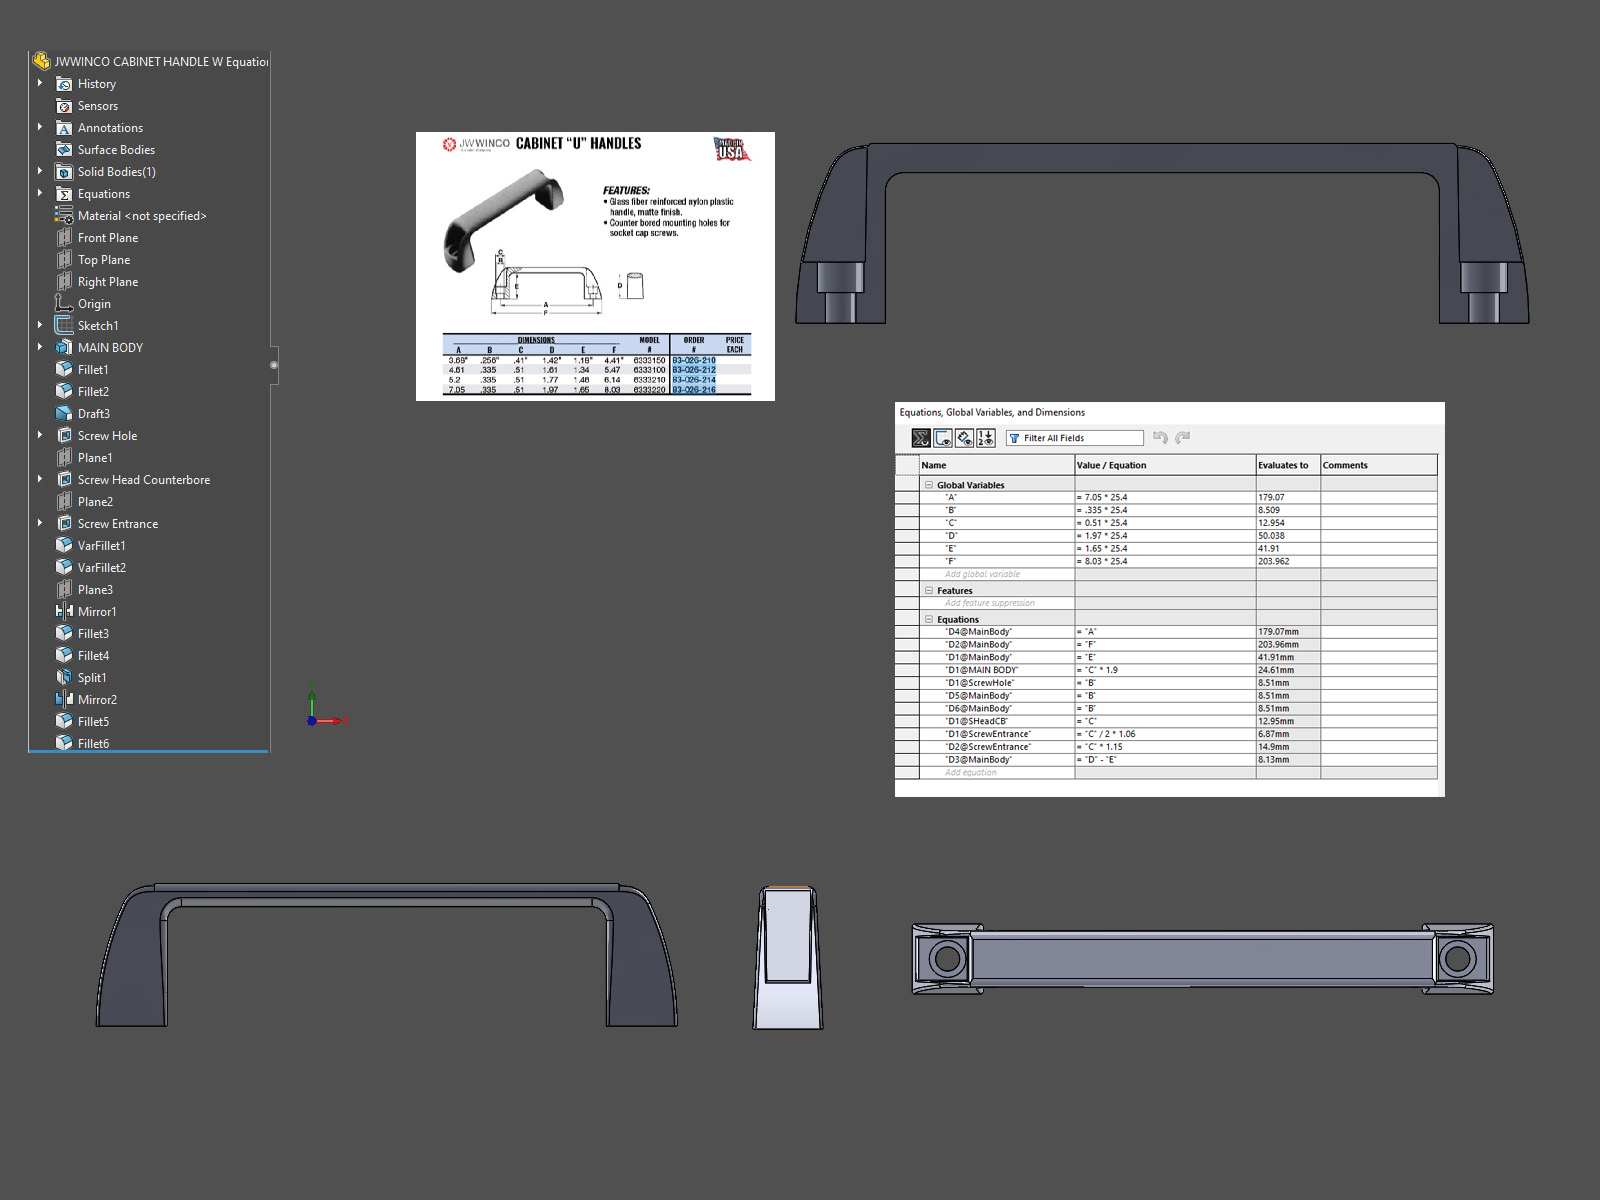The width and height of the screenshot is (1600, 1200).
Task: Click the Comments column header
Action: pyautogui.click(x=1379, y=465)
